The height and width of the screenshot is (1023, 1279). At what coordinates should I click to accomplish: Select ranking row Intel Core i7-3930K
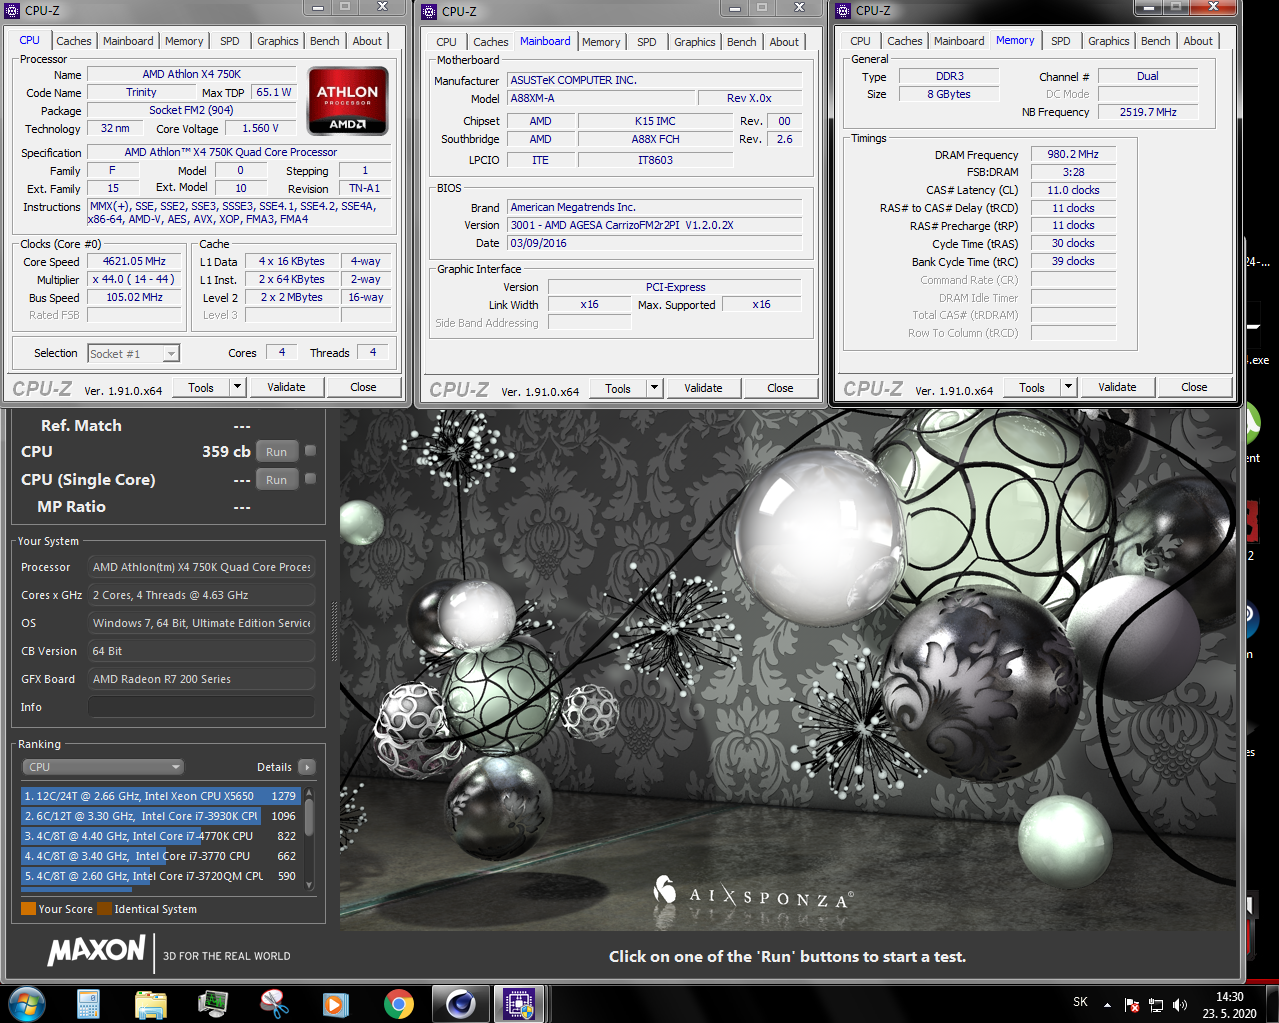click(x=161, y=816)
